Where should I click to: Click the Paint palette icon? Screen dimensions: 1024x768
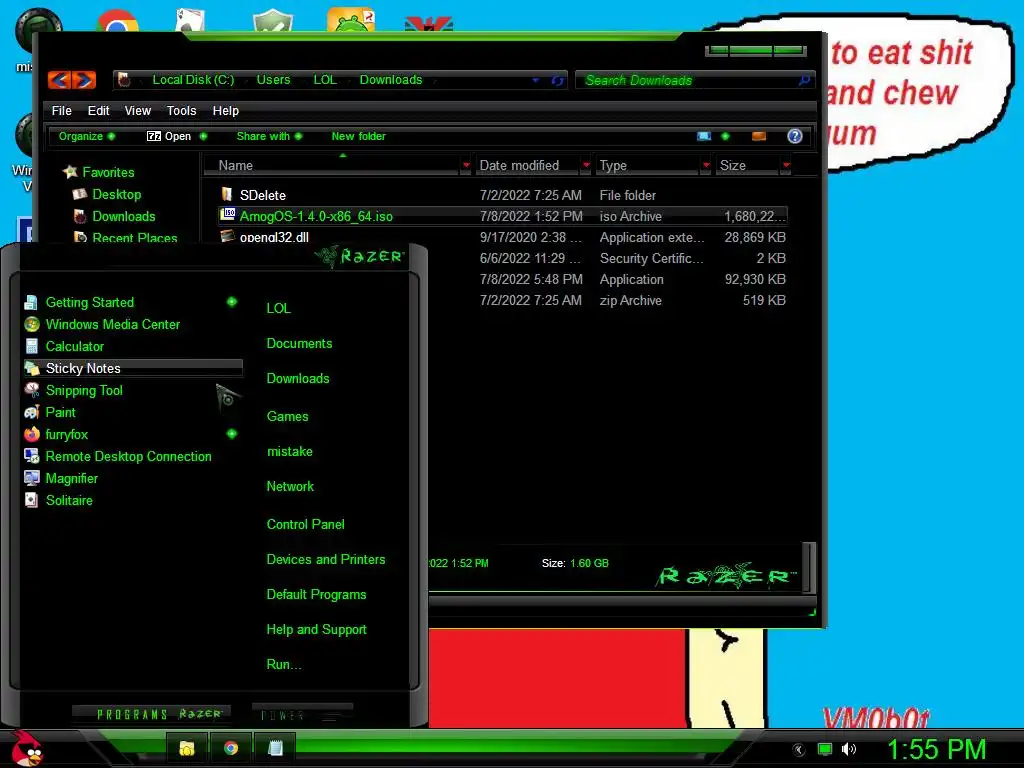pyautogui.click(x=31, y=412)
